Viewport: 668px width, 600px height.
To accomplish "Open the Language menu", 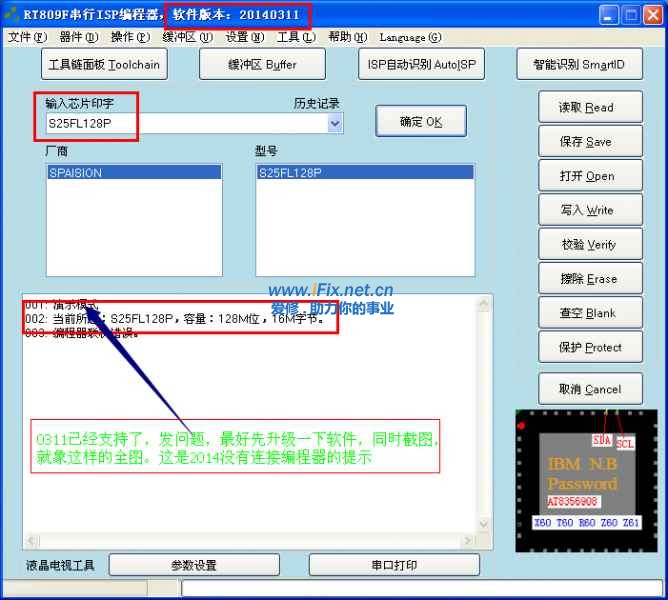I will 410,37.
